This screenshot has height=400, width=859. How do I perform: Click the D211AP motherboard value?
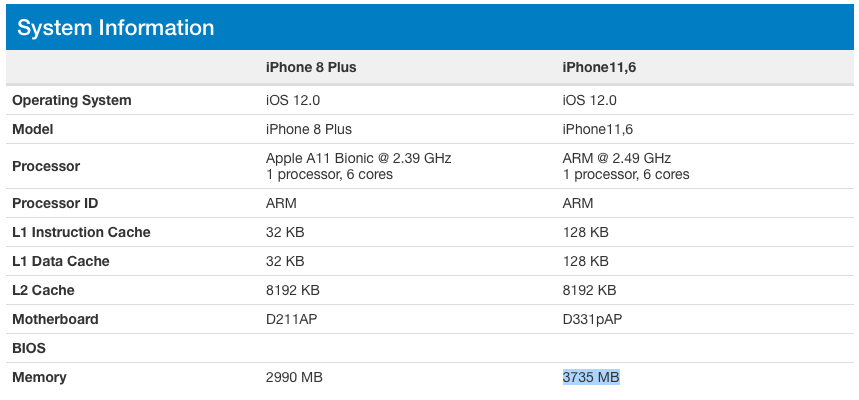pyautogui.click(x=293, y=319)
